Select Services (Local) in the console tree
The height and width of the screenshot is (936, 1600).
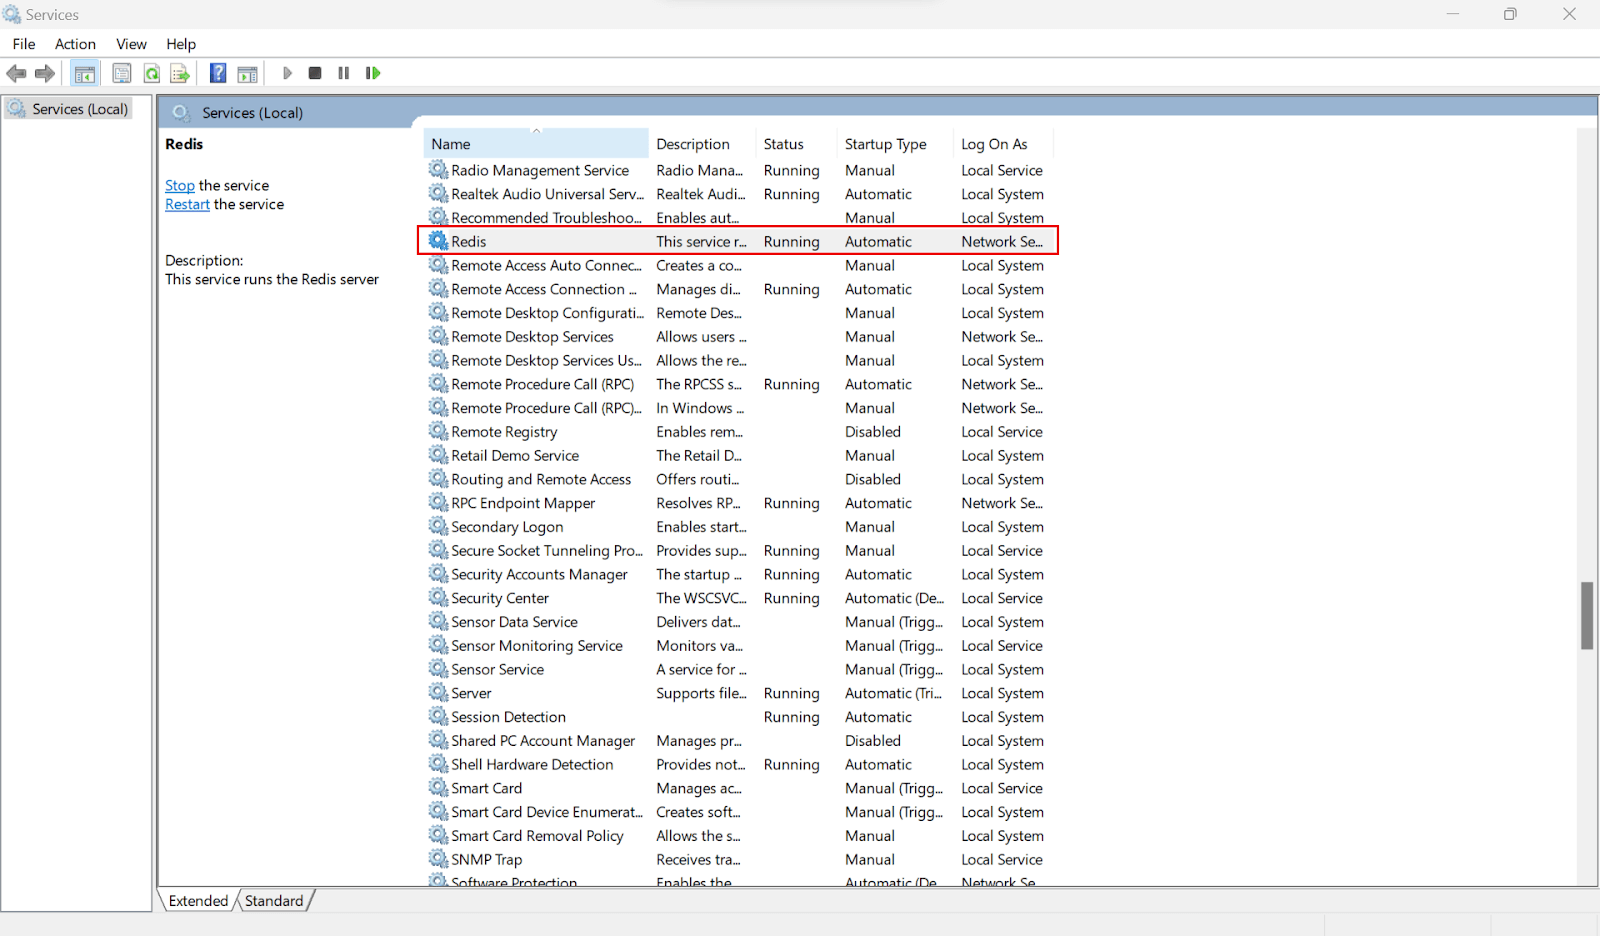pos(69,108)
